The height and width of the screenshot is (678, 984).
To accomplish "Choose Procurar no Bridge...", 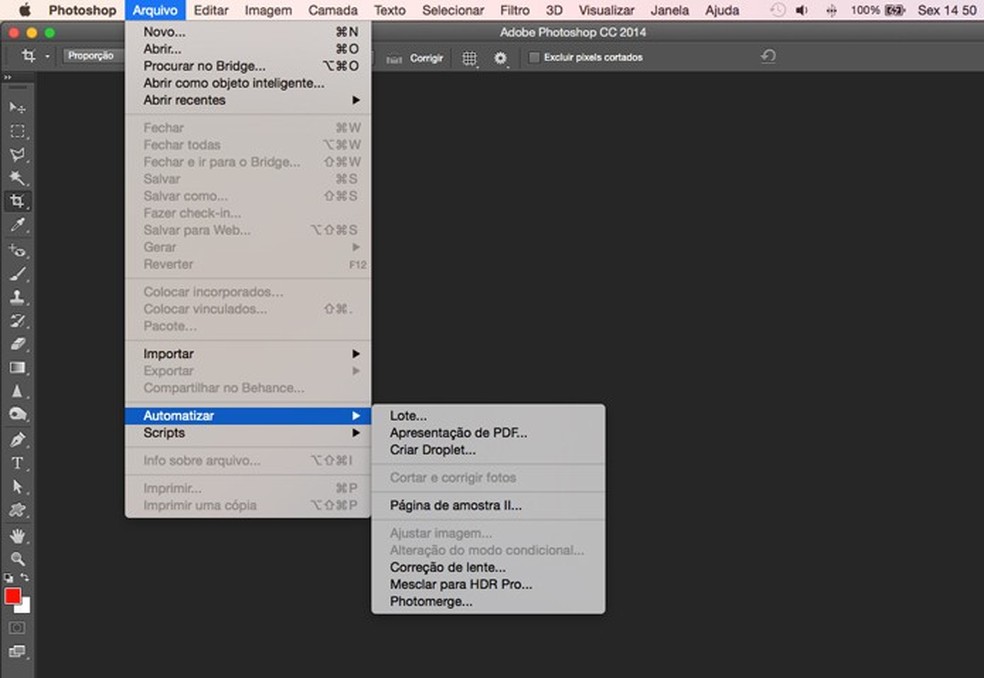I will [x=248, y=66].
